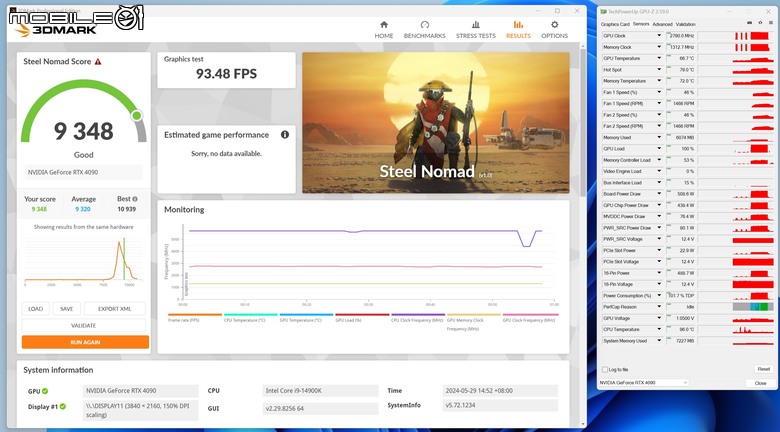The width and height of the screenshot is (780, 432).
Task: Click the 2024-05-29 14:52 time field
Action: click(x=500, y=391)
